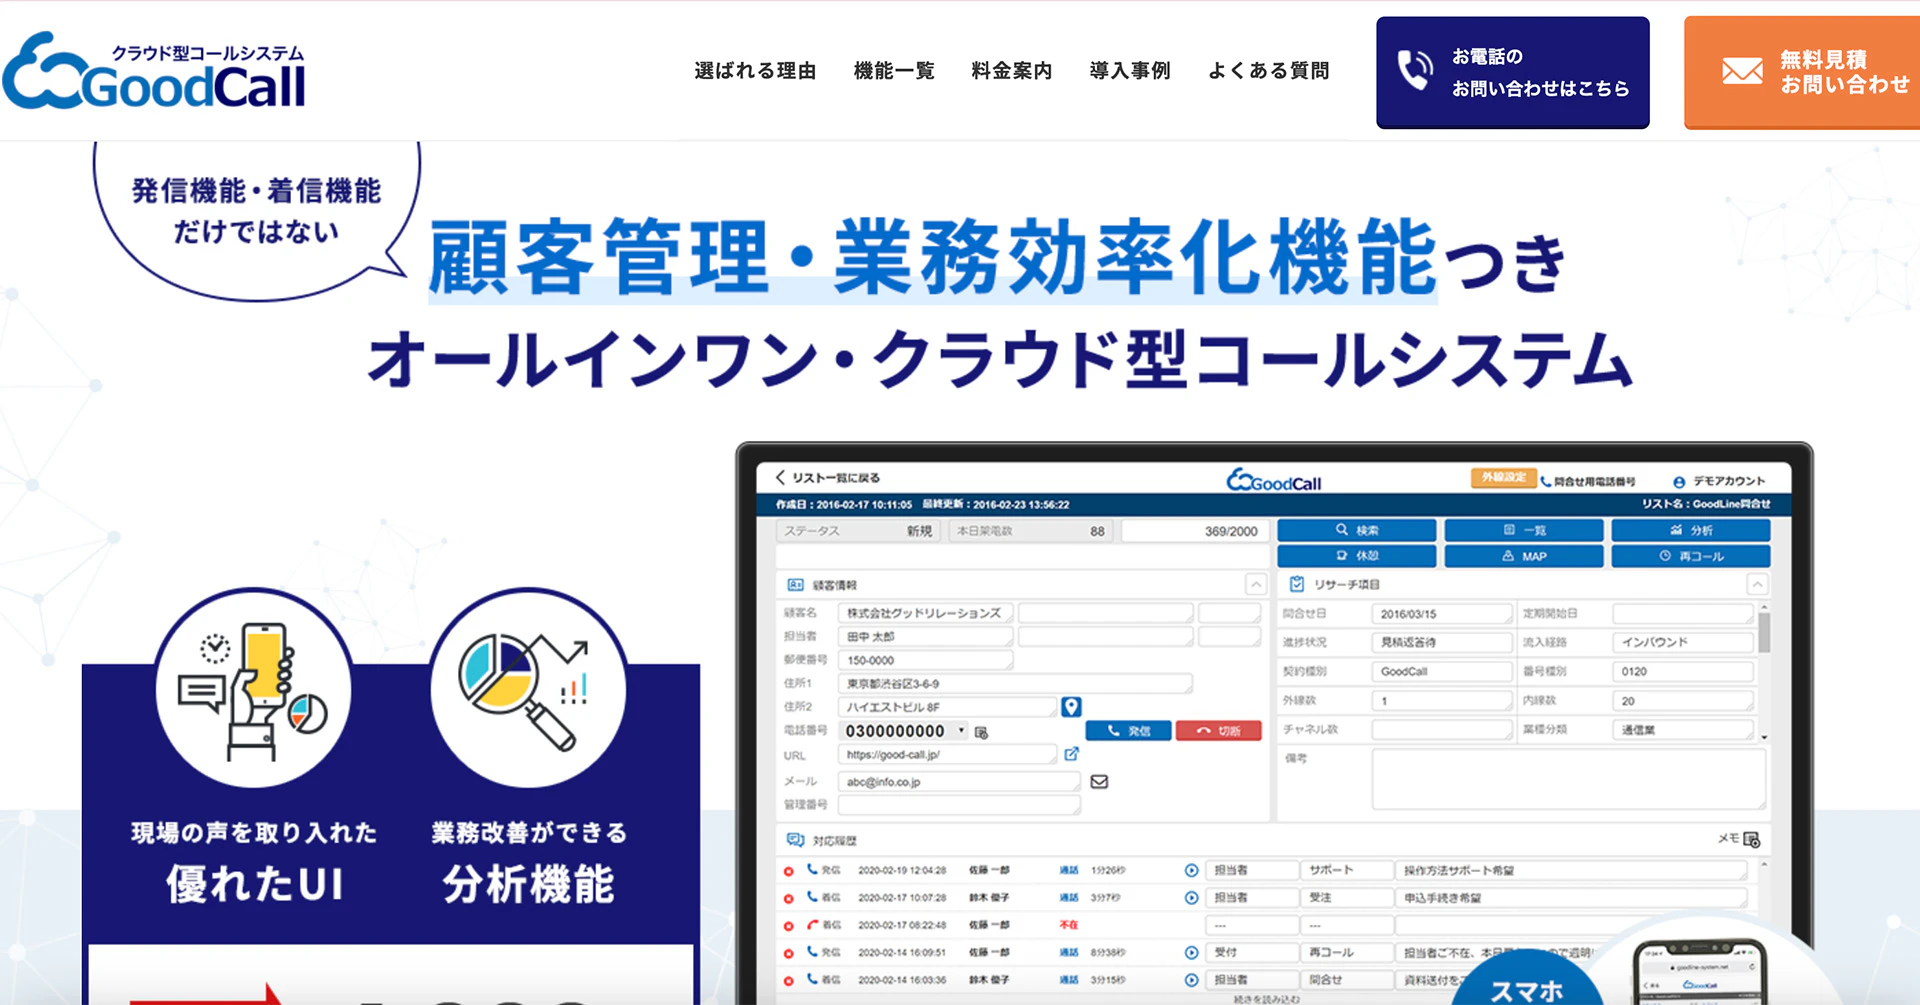Open the 選ばれる理由 menu item
The height and width of the screenshot is (1005, 1920).
(x=755, y=71)
